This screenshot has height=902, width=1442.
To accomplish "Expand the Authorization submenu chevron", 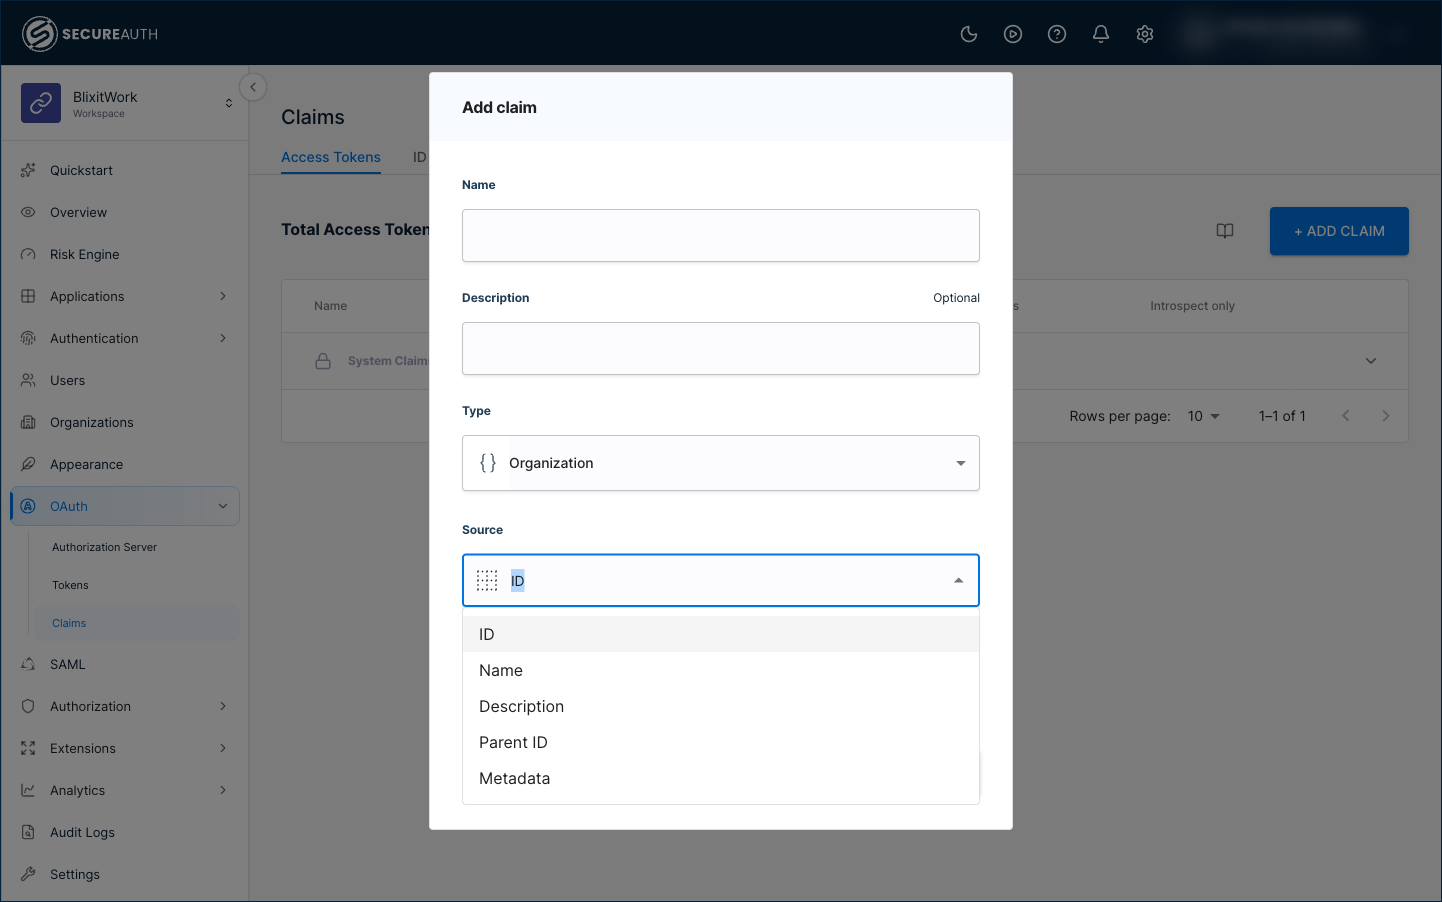I will pyautogui.click(x=223, y=706).
